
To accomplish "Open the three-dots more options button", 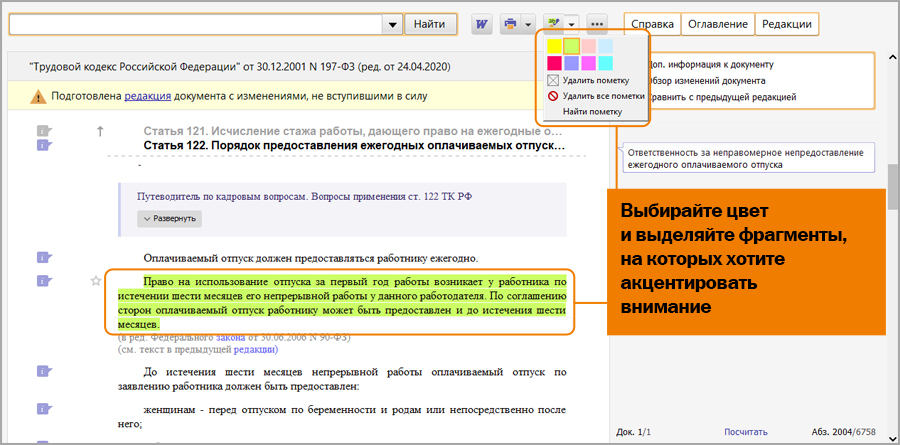I will pyautogui.click(x=597, y=23).
